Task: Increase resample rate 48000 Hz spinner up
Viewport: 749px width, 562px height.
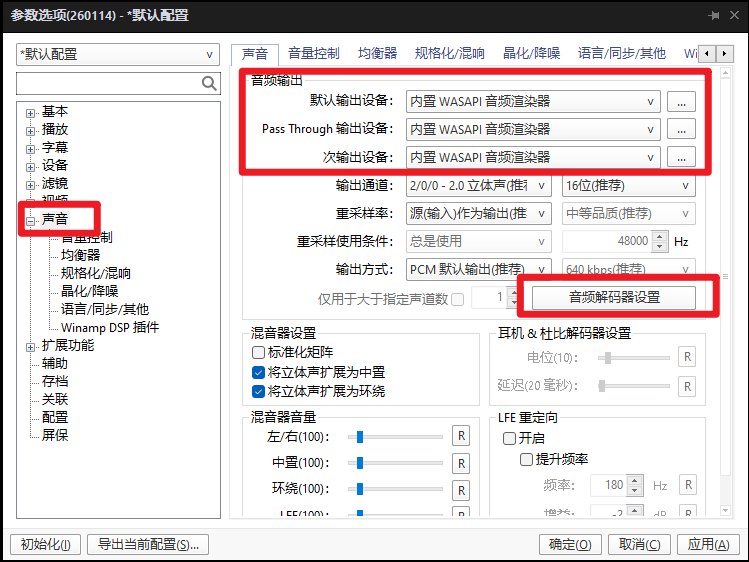Action: tap(660, 236)
